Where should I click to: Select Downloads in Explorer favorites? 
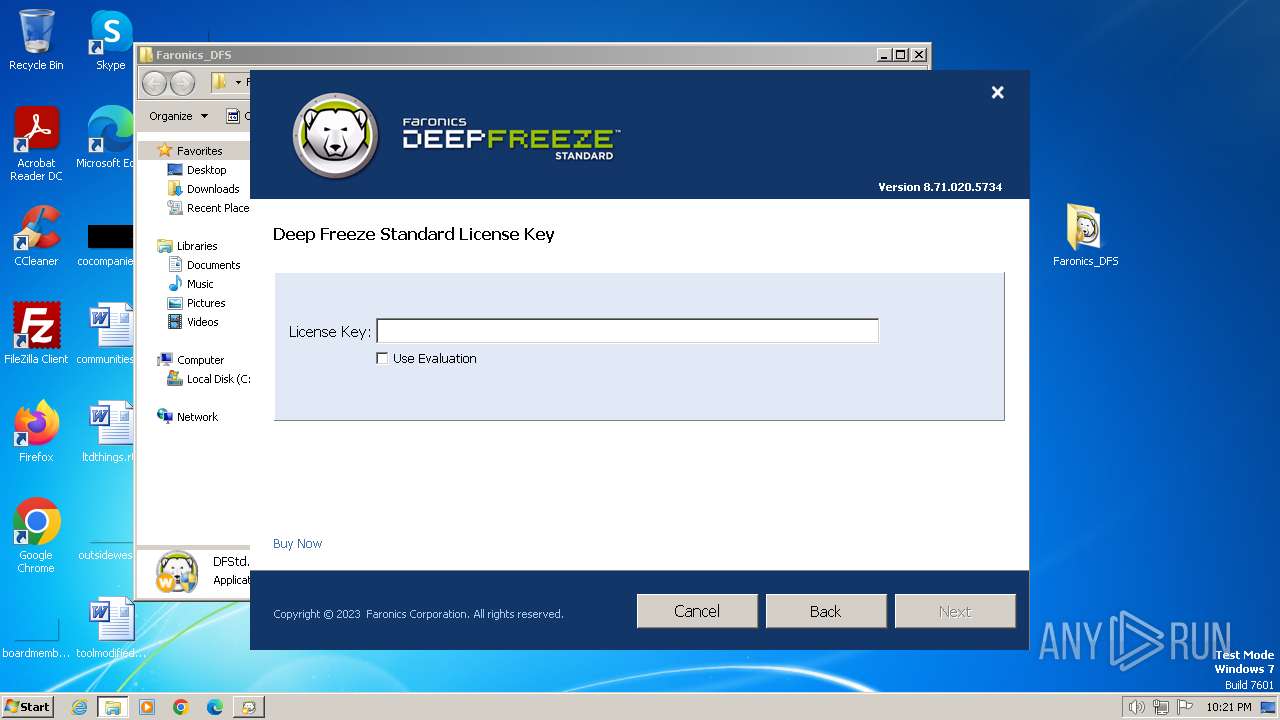pyautogui.click(x=204, y=189)
